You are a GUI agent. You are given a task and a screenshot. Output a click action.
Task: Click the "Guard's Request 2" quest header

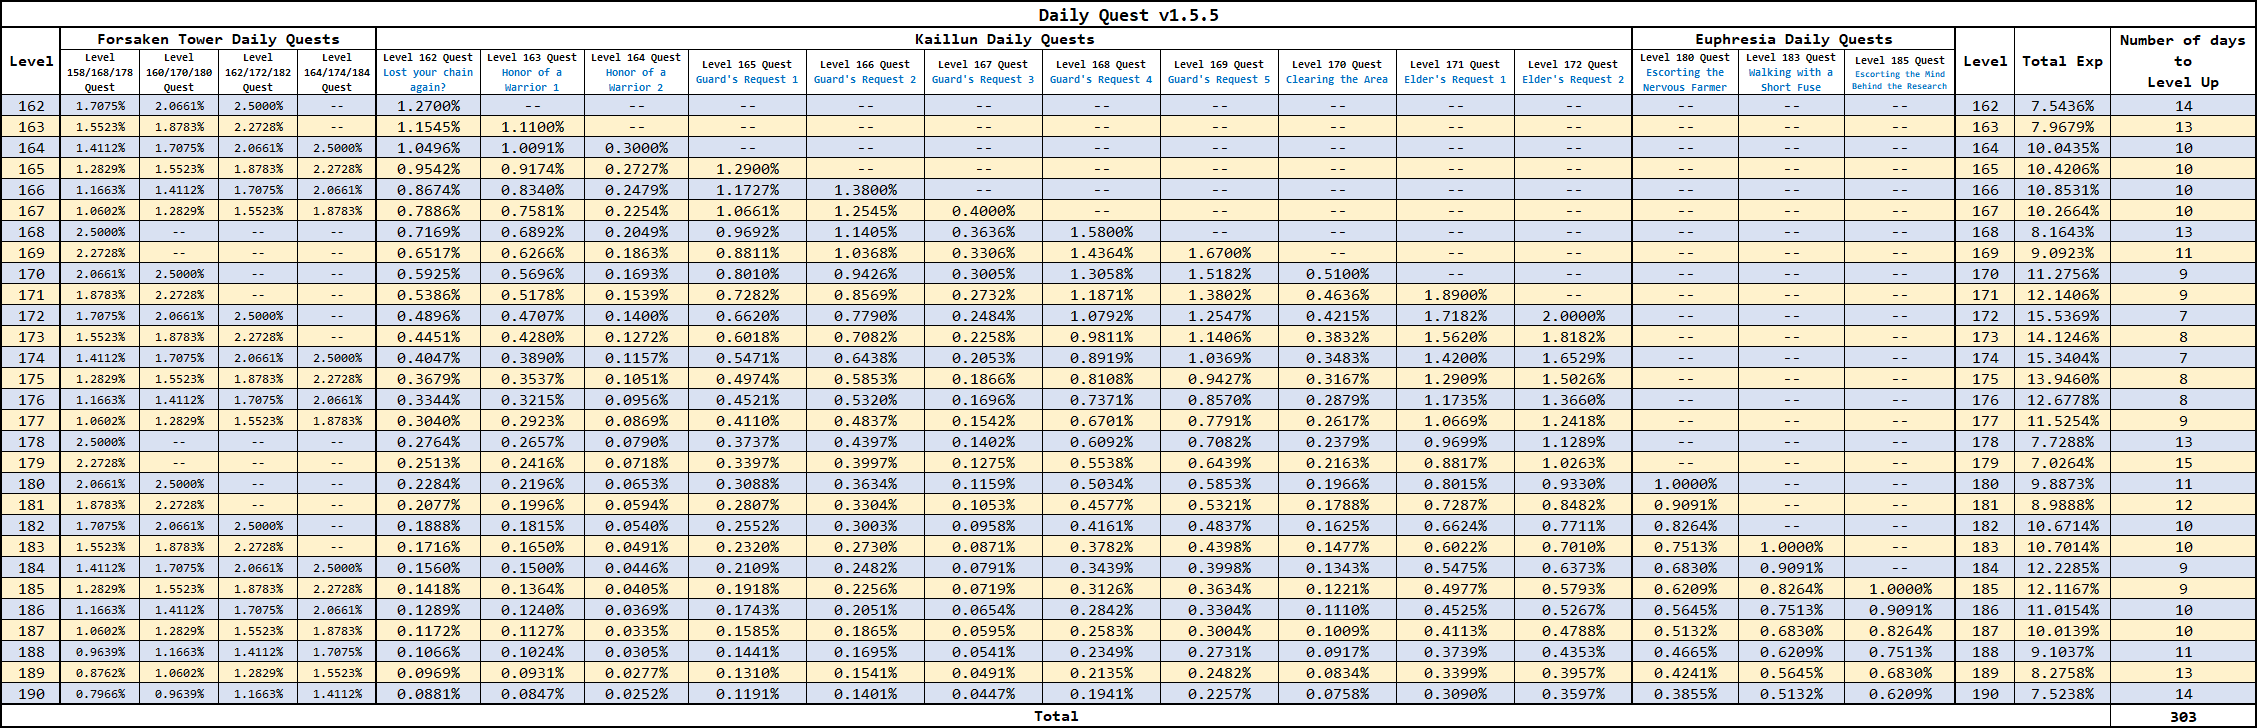pos(865,72)
